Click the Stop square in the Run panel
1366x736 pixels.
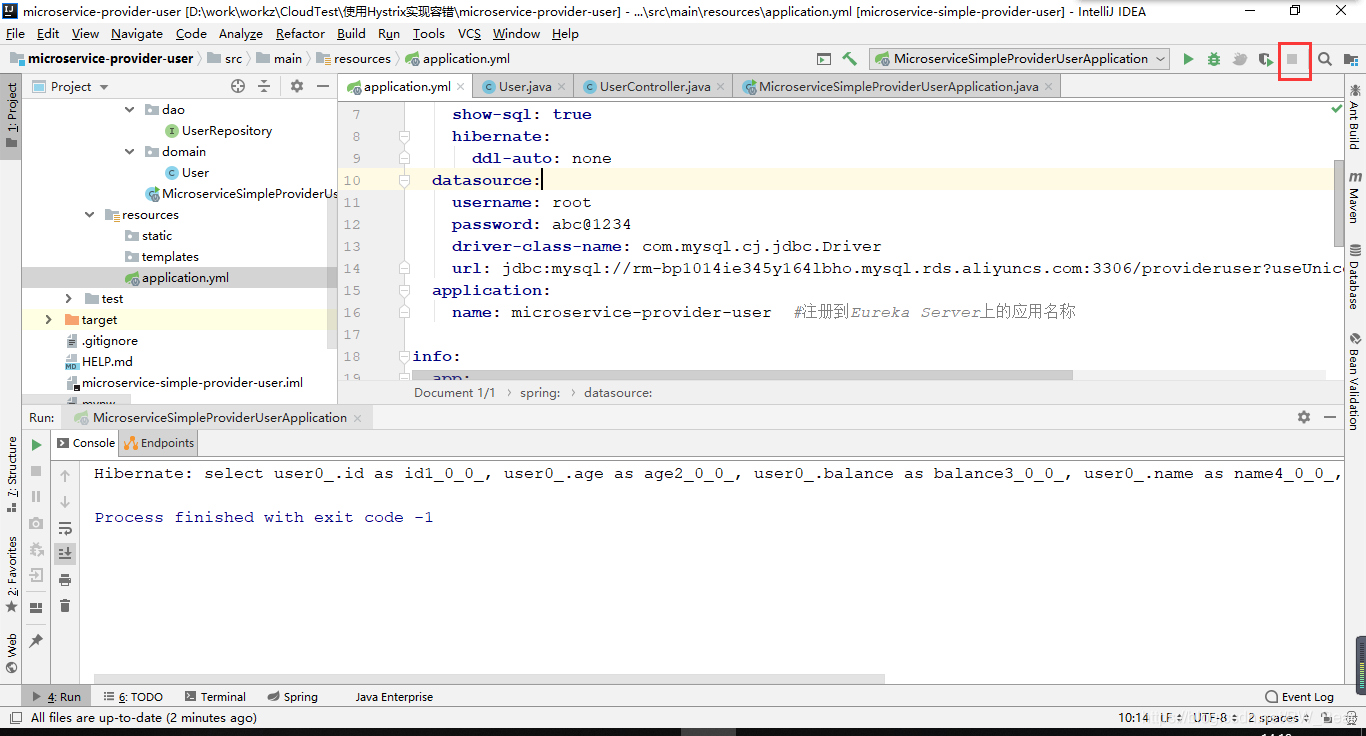36,471
